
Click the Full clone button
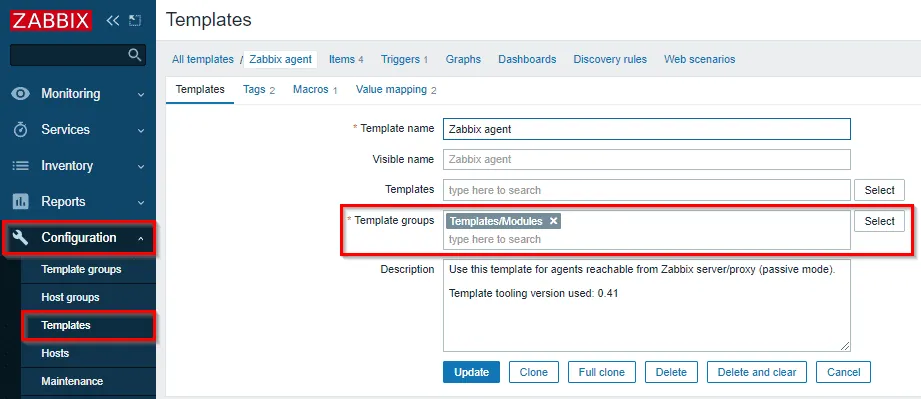pyautogui.click(x=601, y=372)
